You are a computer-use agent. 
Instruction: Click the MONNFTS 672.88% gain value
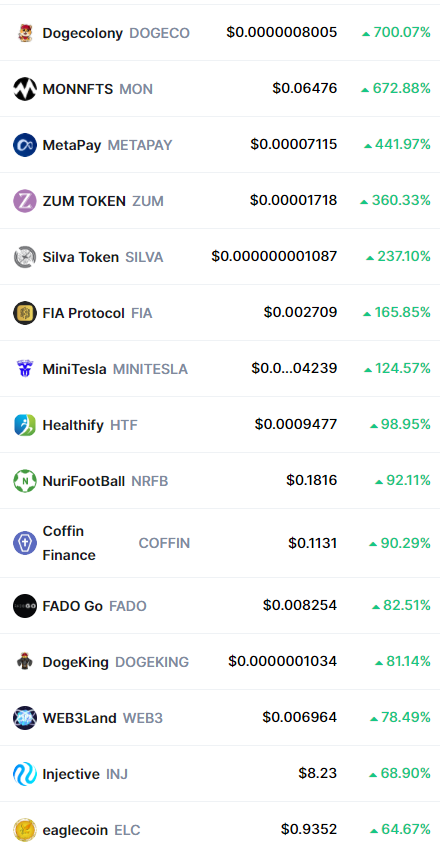coord(396,88)
